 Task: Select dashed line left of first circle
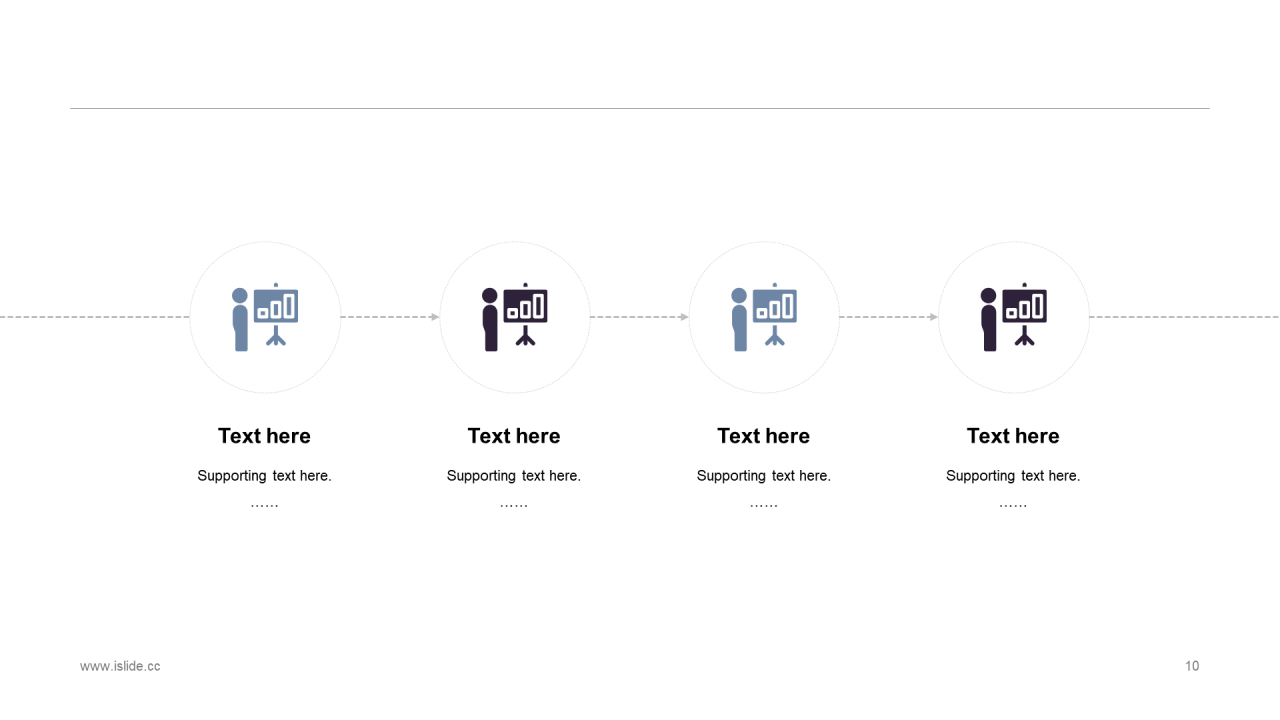pyautogui.click(x=95, y=317)
